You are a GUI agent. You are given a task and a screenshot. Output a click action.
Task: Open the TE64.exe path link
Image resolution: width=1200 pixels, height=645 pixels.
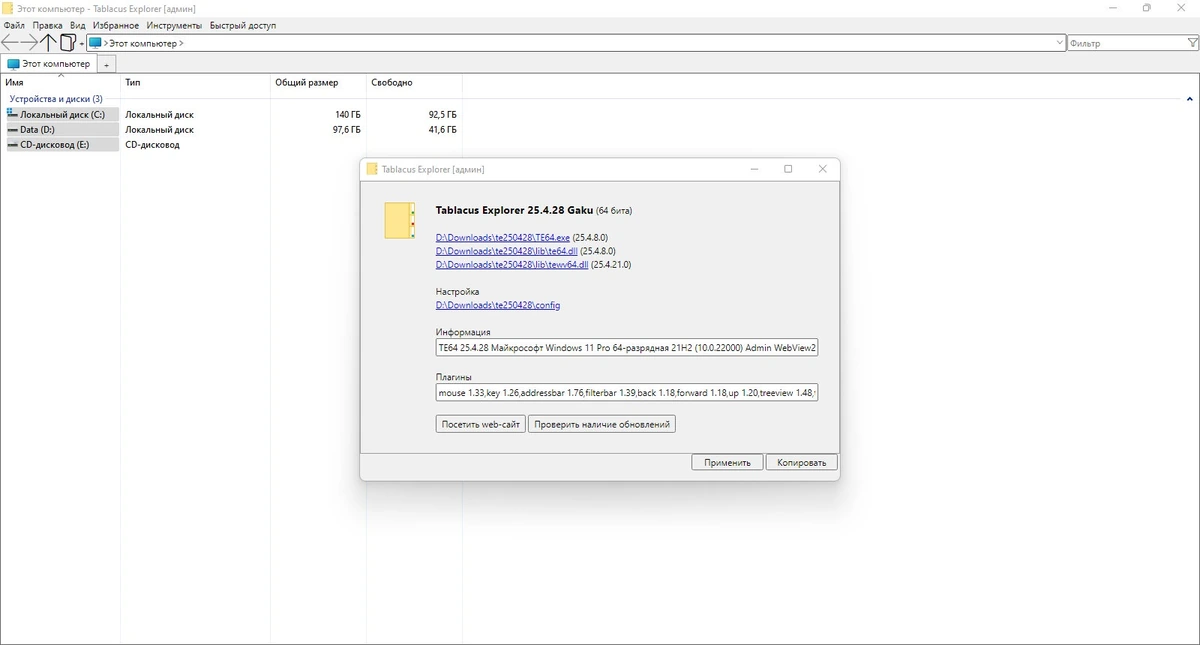coord(503,237)
